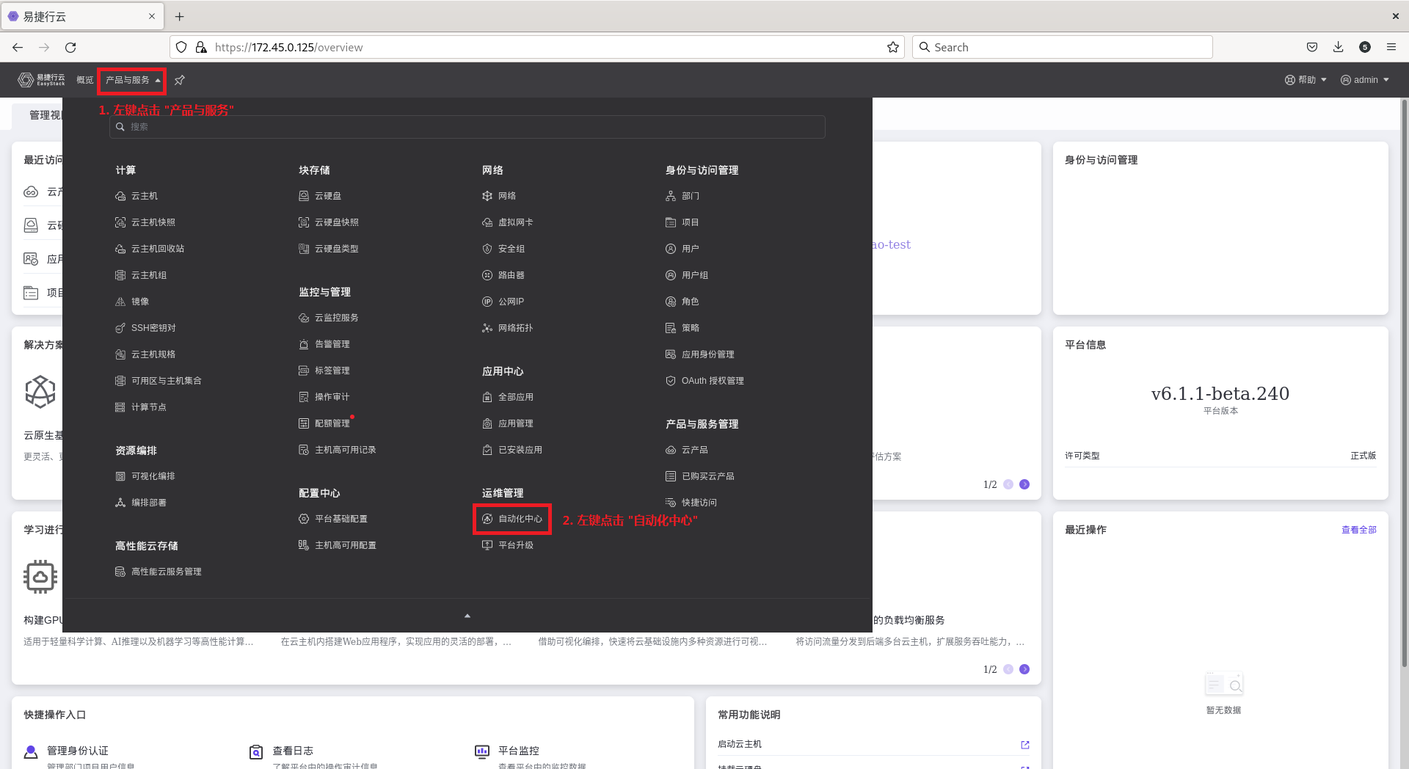Viewport: 1409px width, 769px height.
Task: Bookmark page with star icon
Action: coord(893,47)
